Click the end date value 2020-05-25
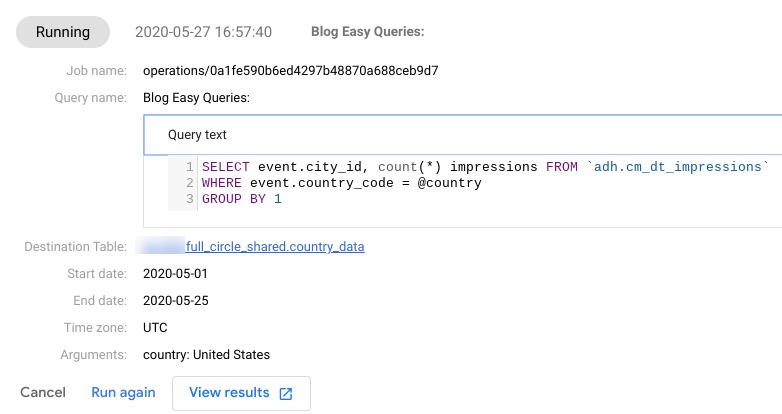This screenshot has height=414, width=782. coord(176,300)
